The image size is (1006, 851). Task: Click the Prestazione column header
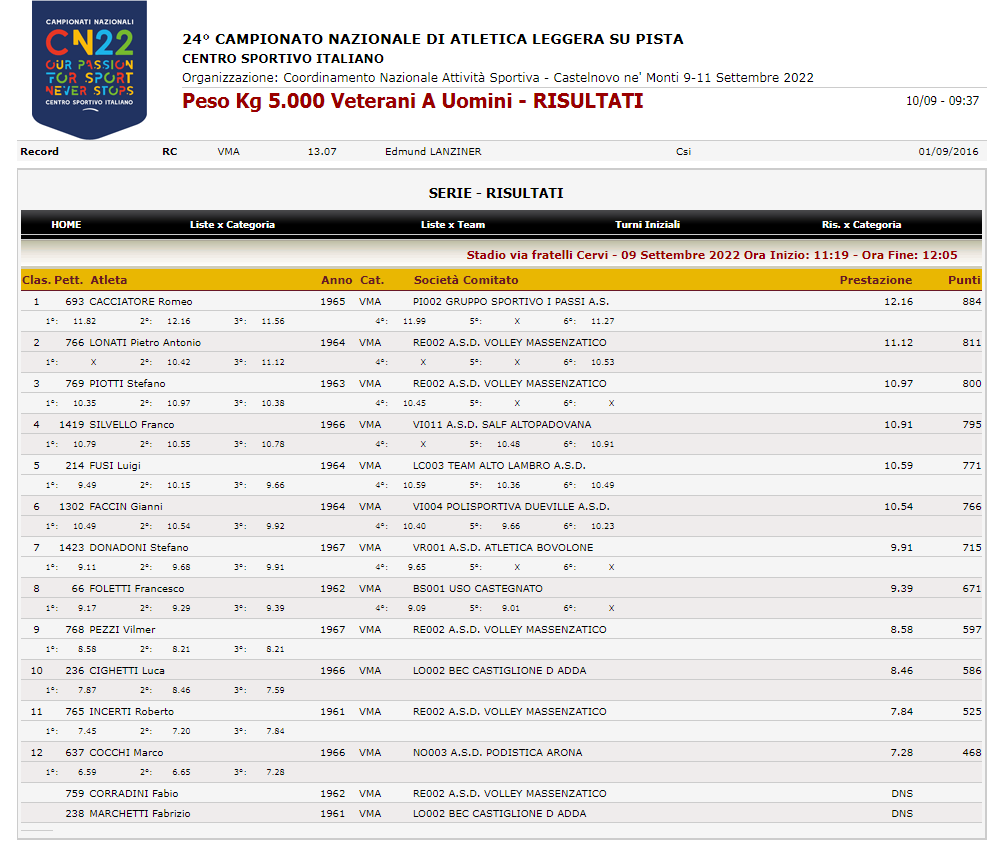[876, 280]
